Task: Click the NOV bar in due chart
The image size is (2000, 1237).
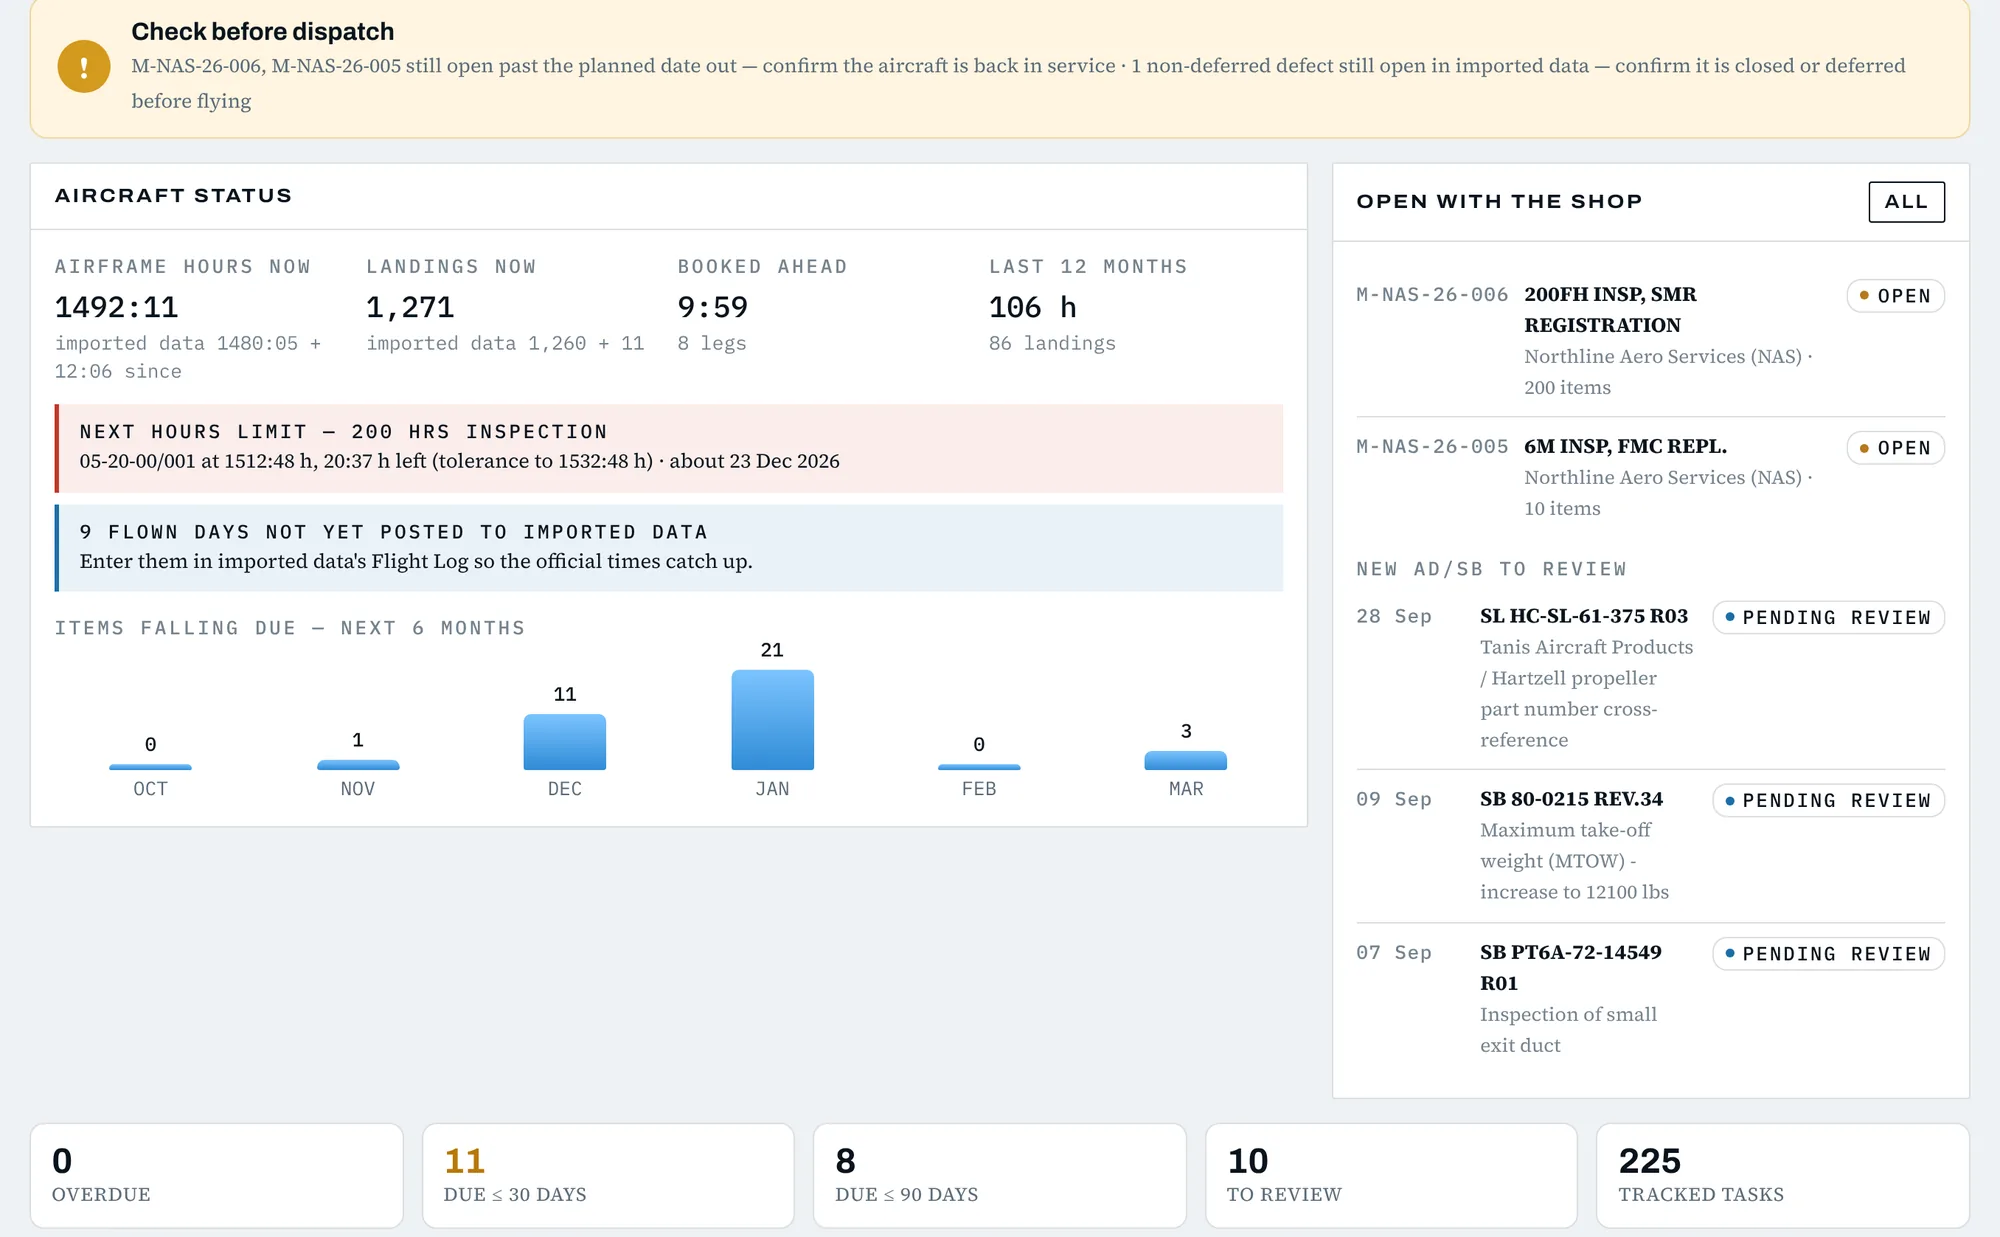Action: tap(357, 765)
